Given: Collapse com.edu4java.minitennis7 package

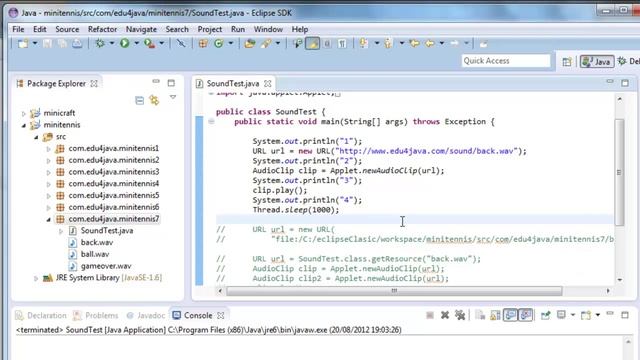Looking at the screenshot, I should [48, 220].
